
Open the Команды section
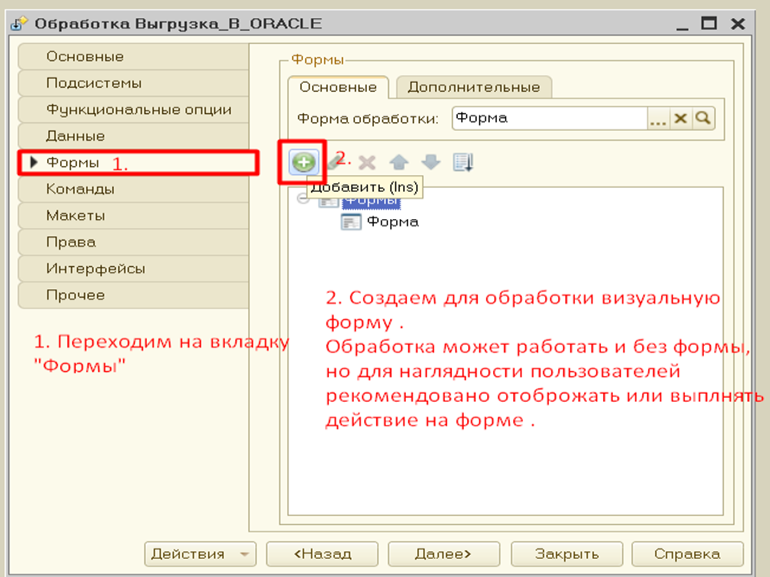coord(133,189)
